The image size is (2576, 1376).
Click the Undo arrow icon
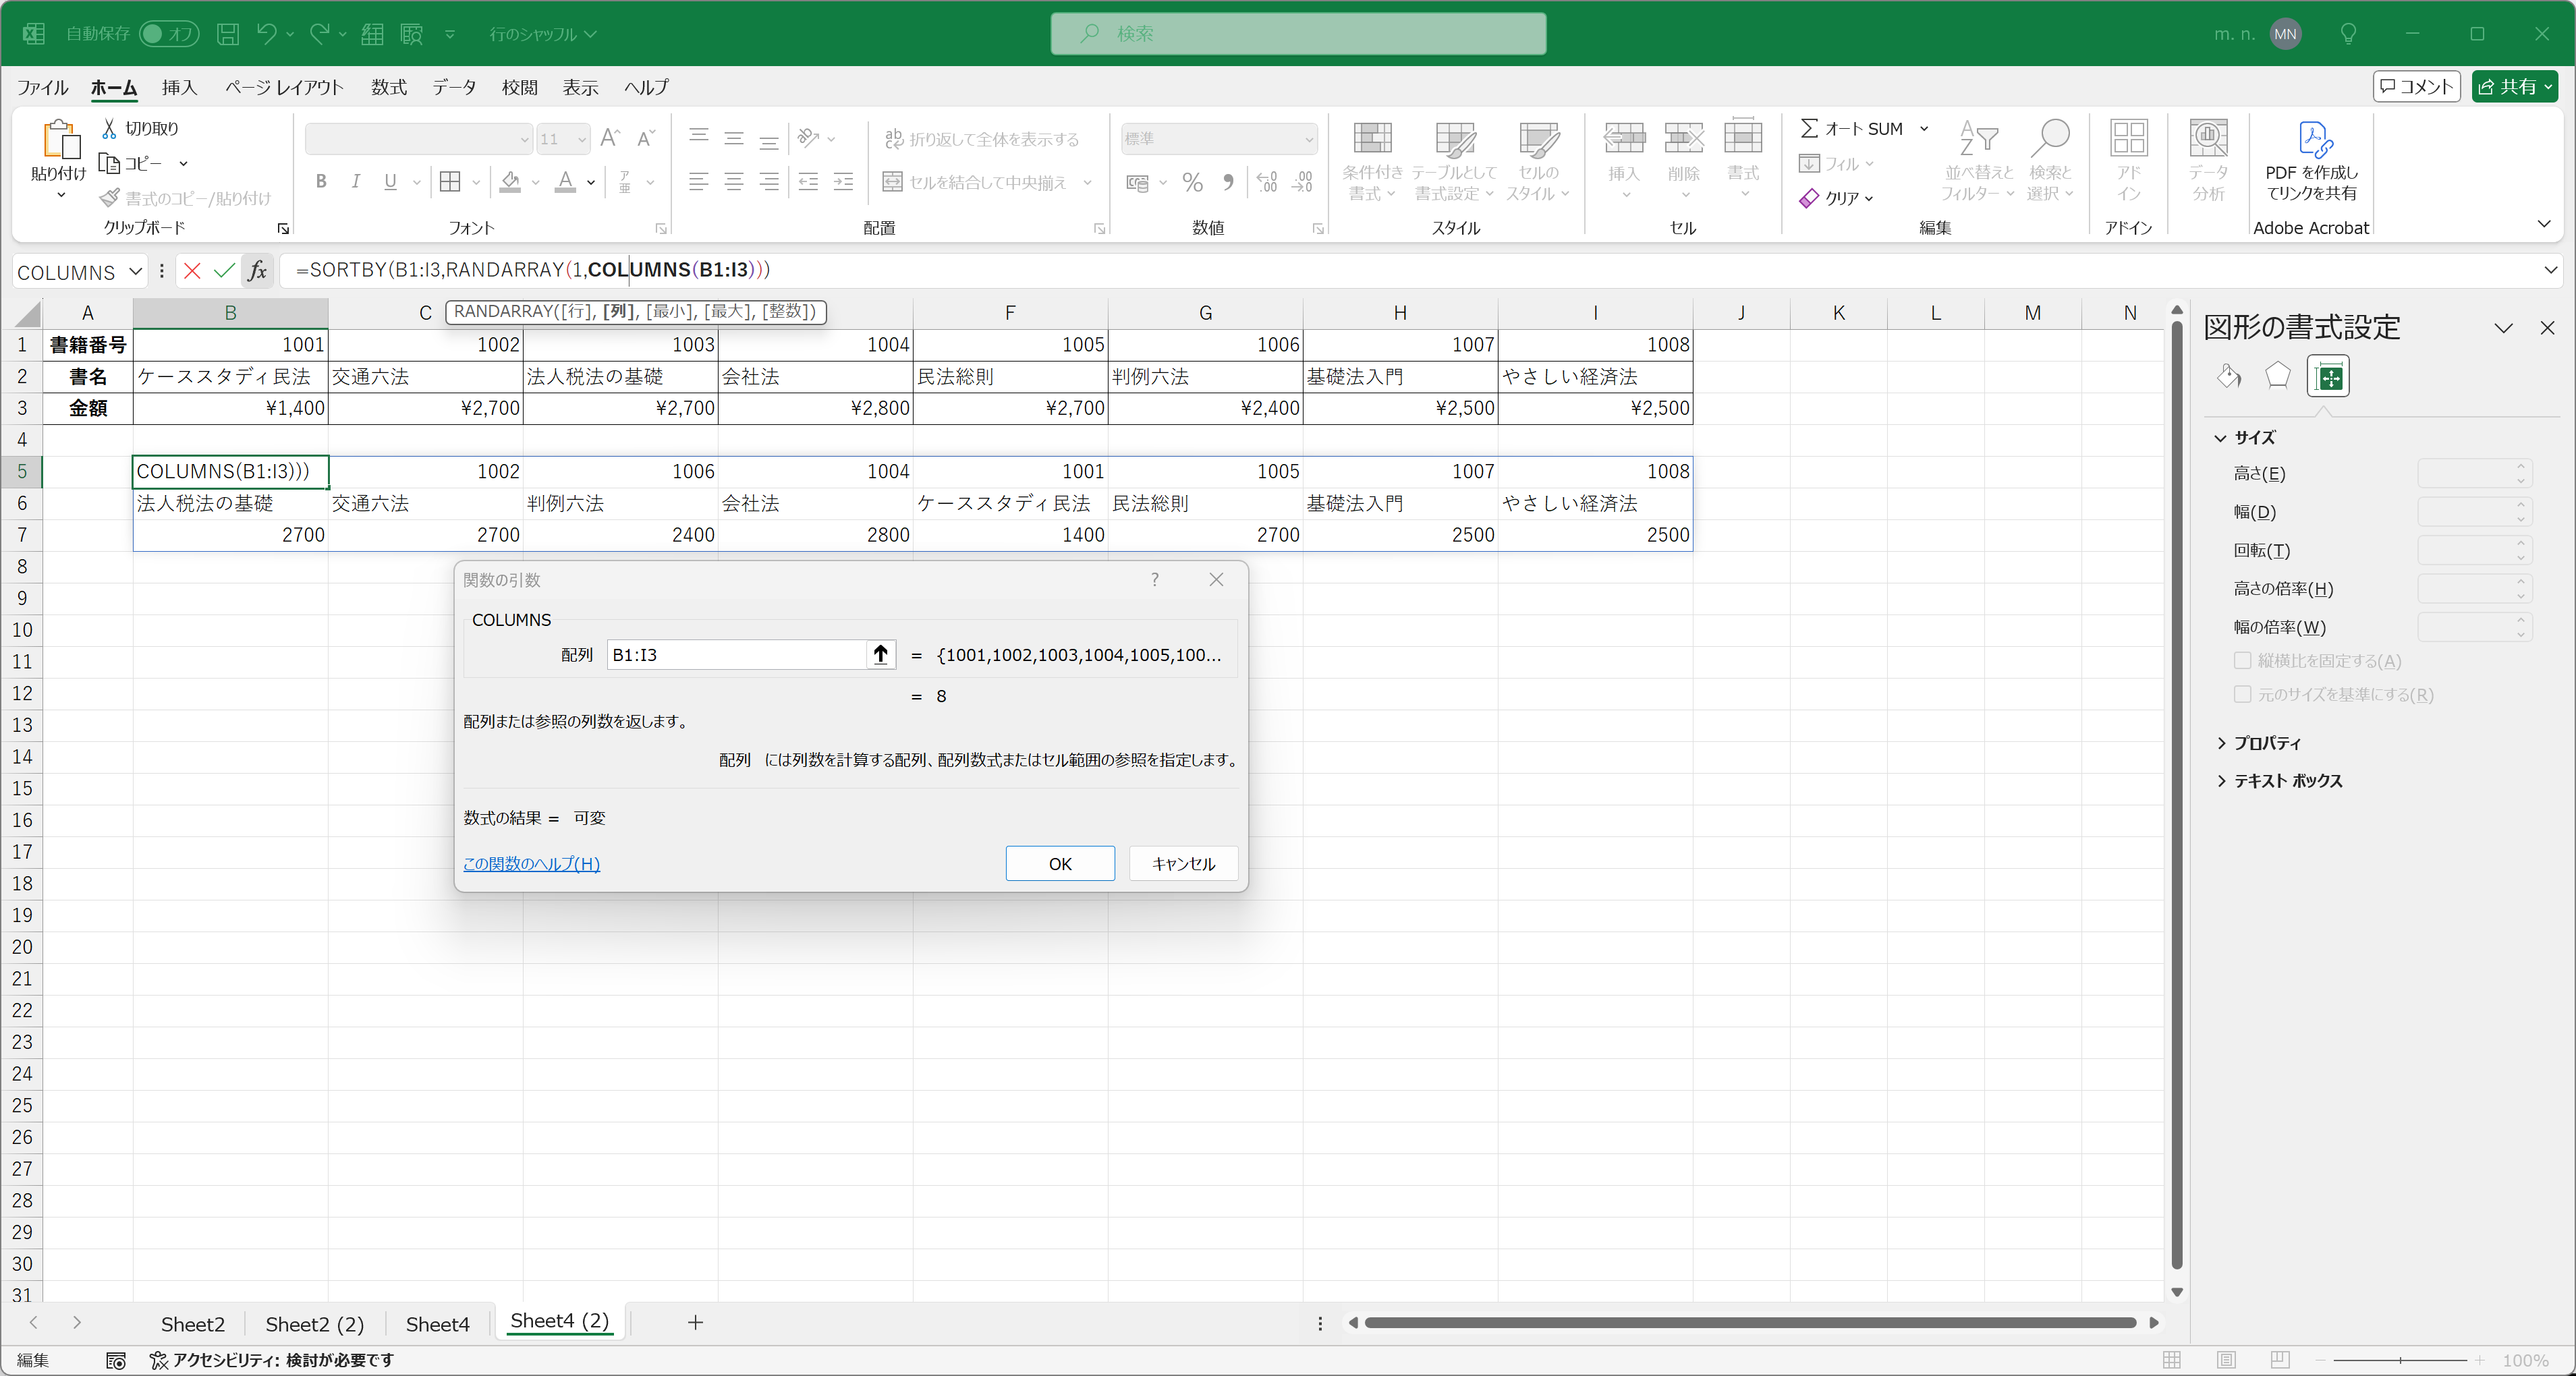pyautogui.click(x=266, y=33)
